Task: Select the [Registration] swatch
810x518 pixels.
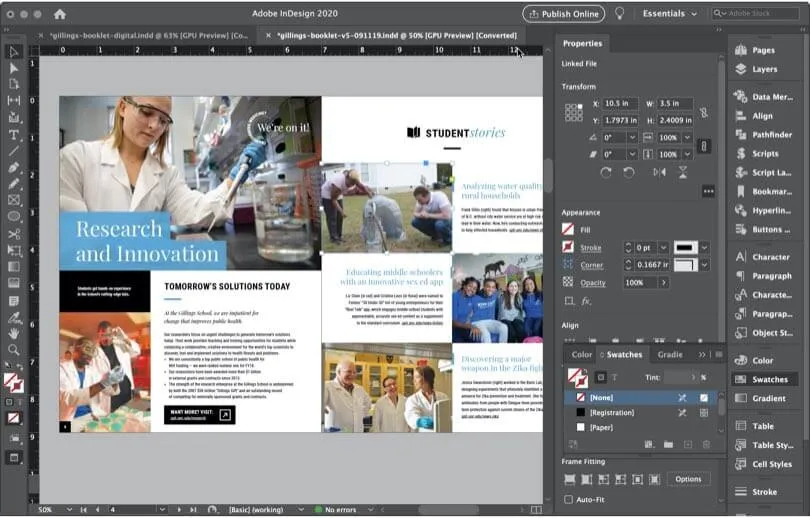Action: 614,412
